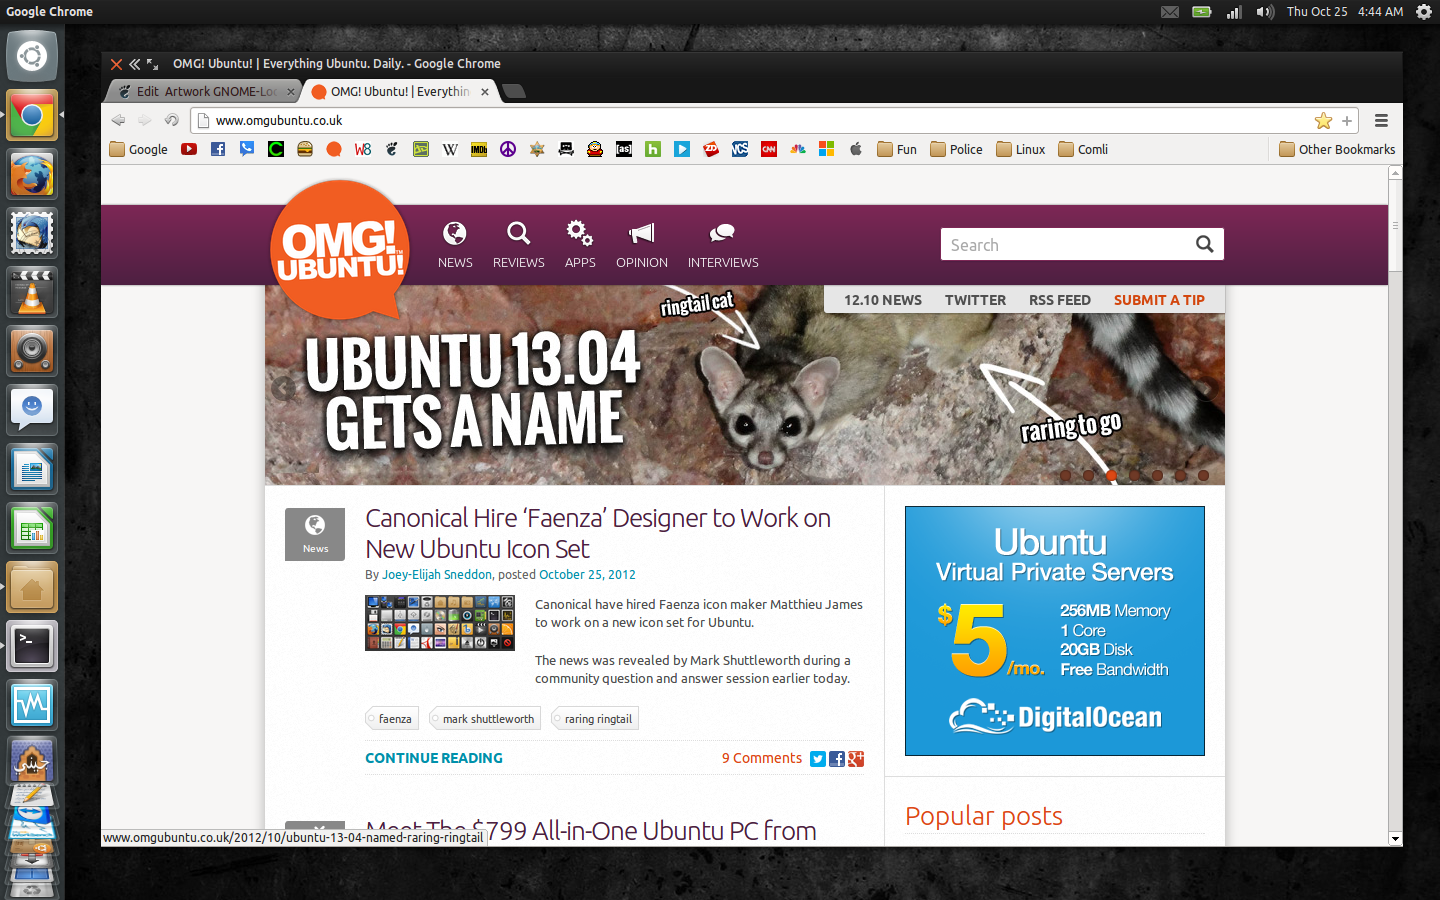Launch VLC media player from launcher
The width and height of the screenshot is (1440, 900).
point(32,293)
